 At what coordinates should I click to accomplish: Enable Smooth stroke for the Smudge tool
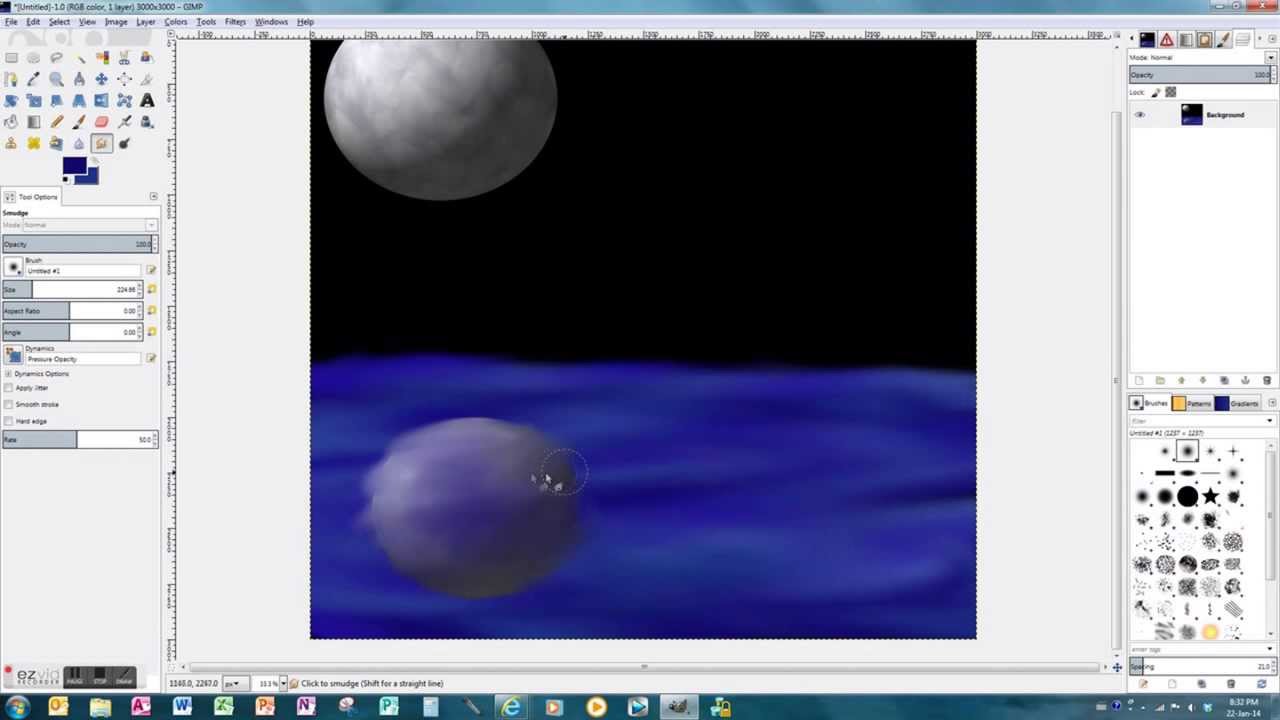[x=8, y=404]
